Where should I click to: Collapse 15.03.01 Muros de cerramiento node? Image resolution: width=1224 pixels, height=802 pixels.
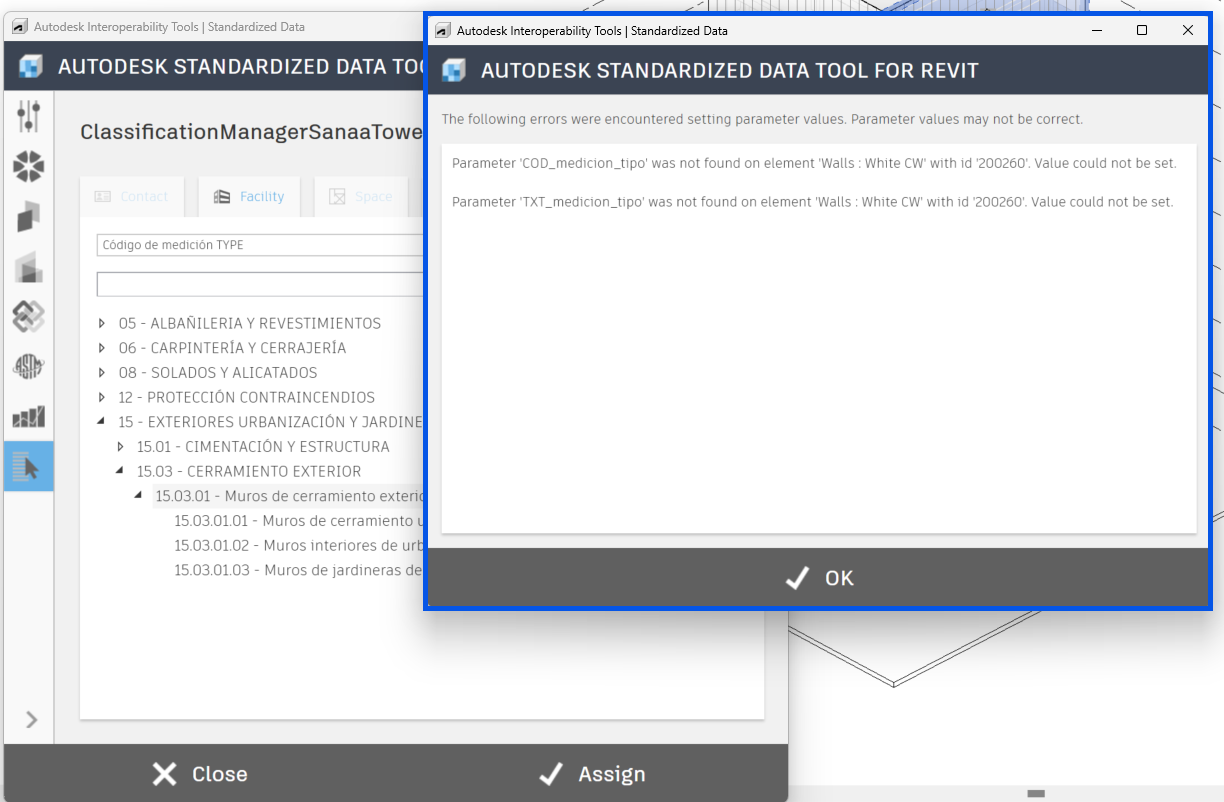(138, 496)
